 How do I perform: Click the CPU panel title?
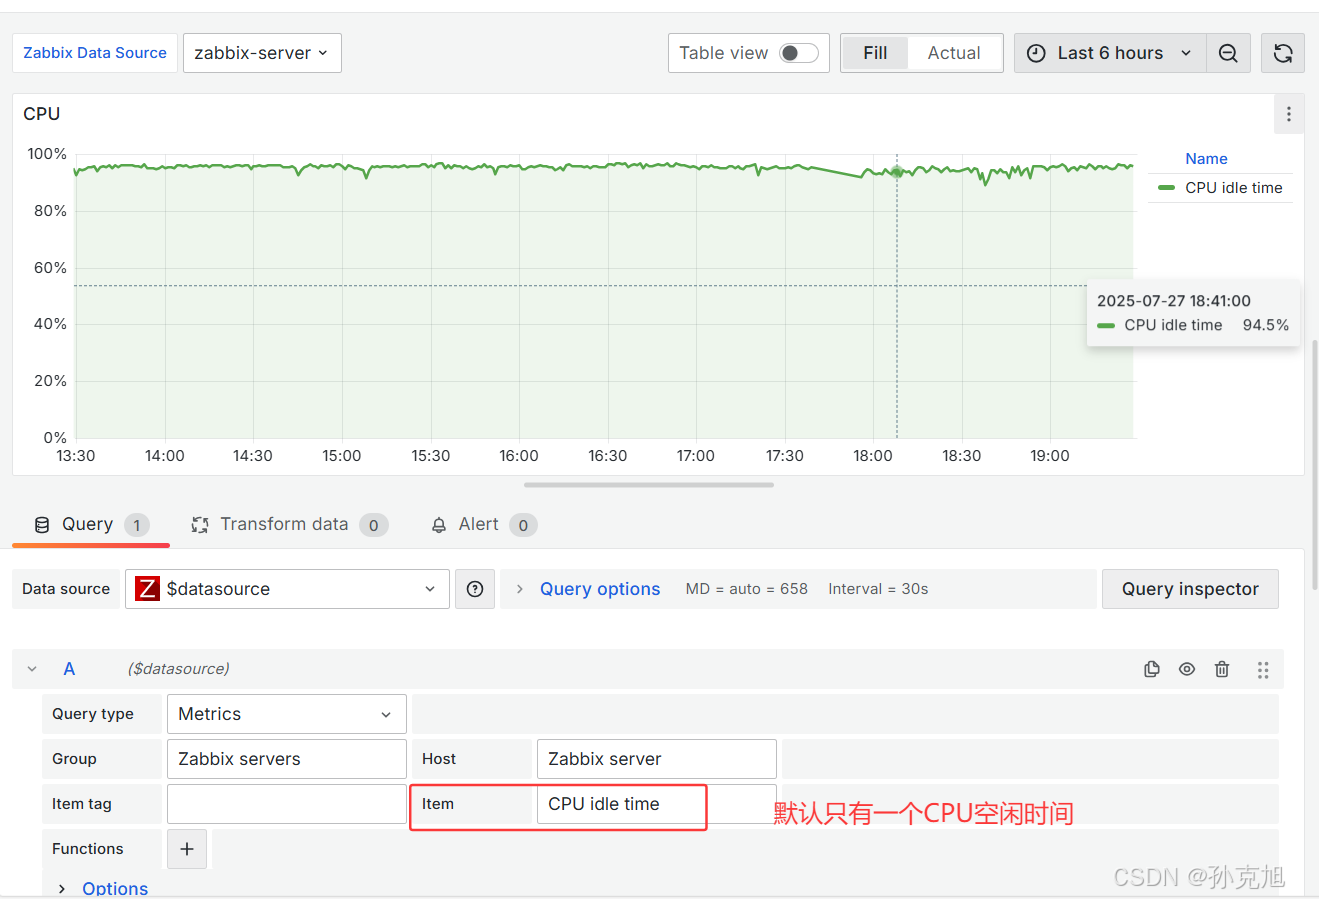[x=42, y=114]
